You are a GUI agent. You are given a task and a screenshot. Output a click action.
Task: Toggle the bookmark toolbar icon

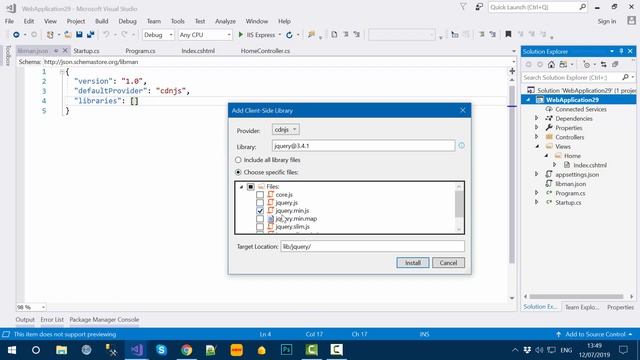(508, 34)
